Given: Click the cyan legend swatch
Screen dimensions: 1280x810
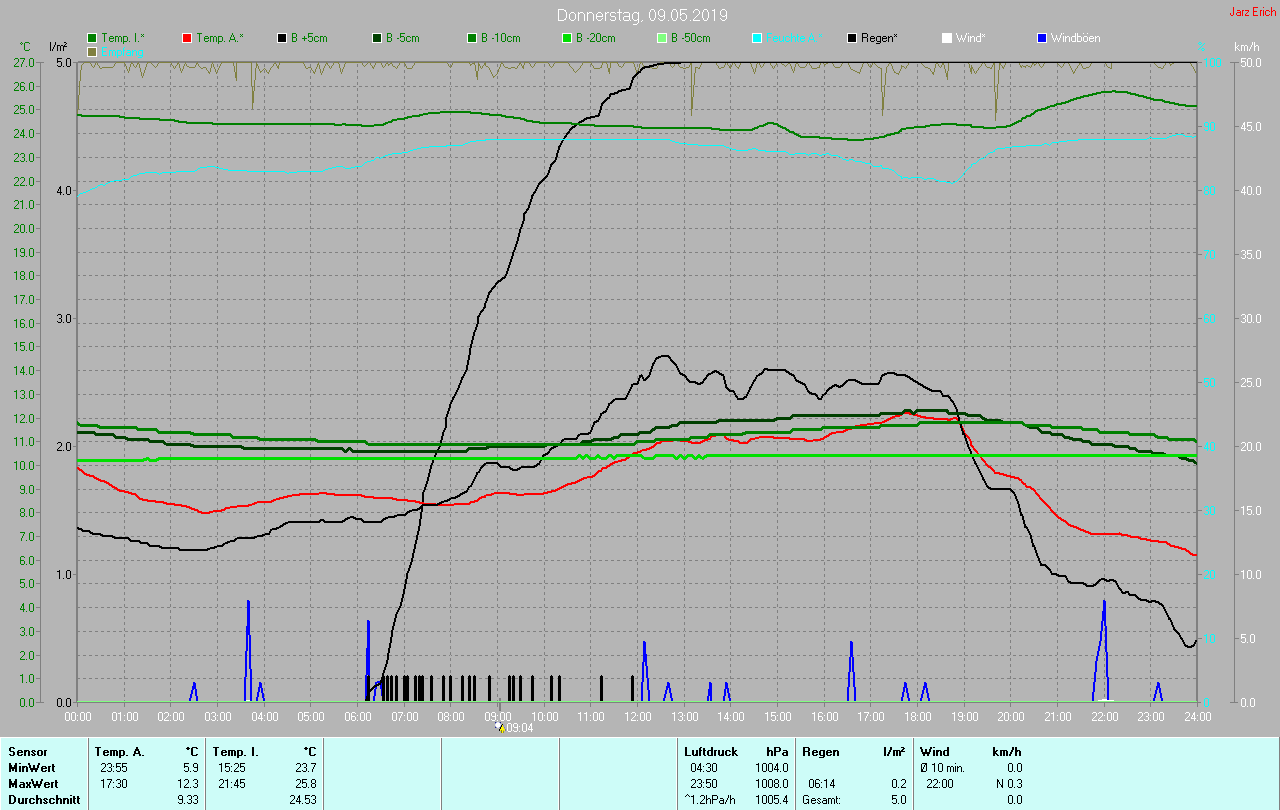Looking at the screenshot, I should coord(757,38).
